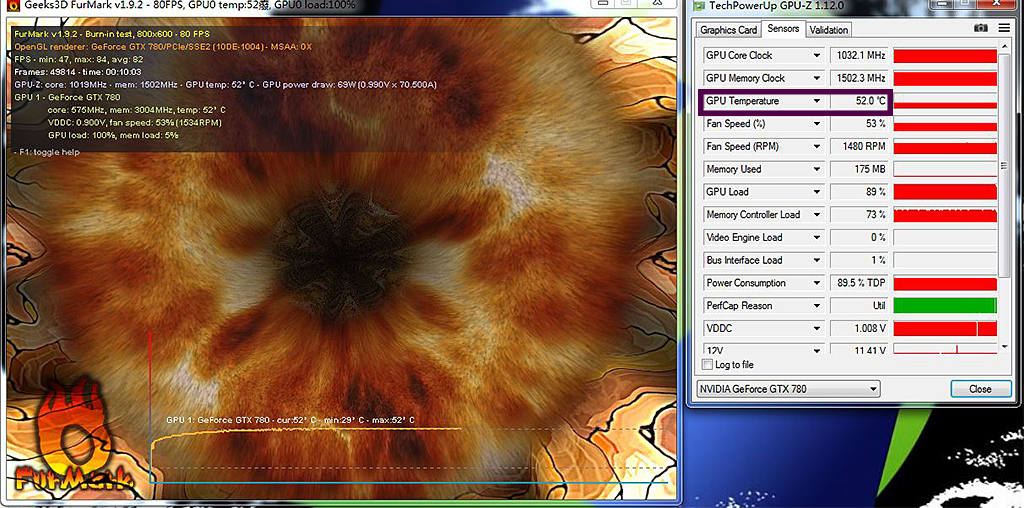Expand the GPU Core Clock sensor dropdown
Image resolution: width=1024 pixels, height=508 pixels.
tap(817, 56)
